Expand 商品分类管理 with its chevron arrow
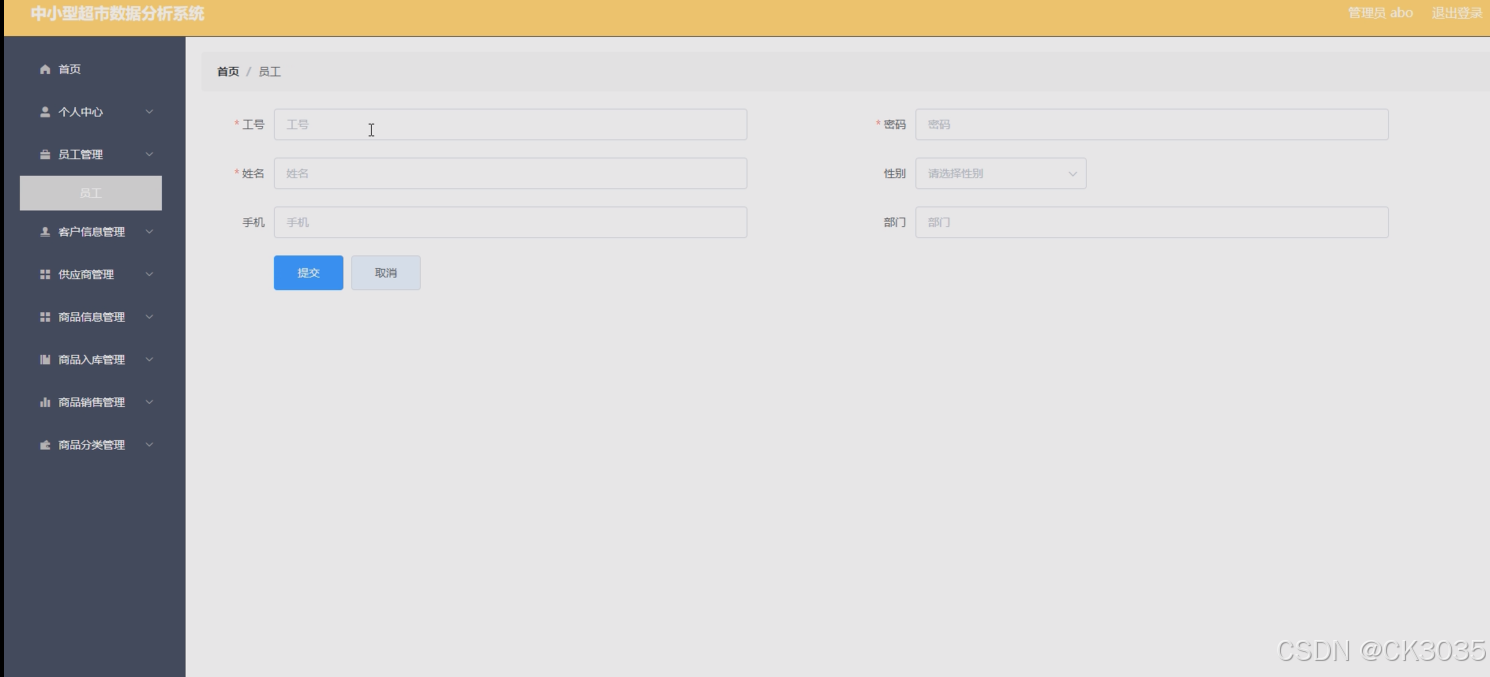Screen dimensions: 1490x677 [x=149, y=445]
